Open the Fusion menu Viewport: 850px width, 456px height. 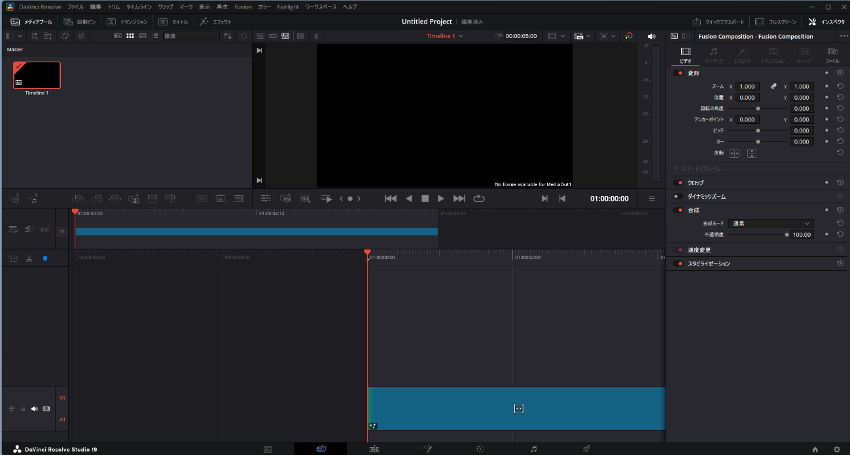pos(243,6)
